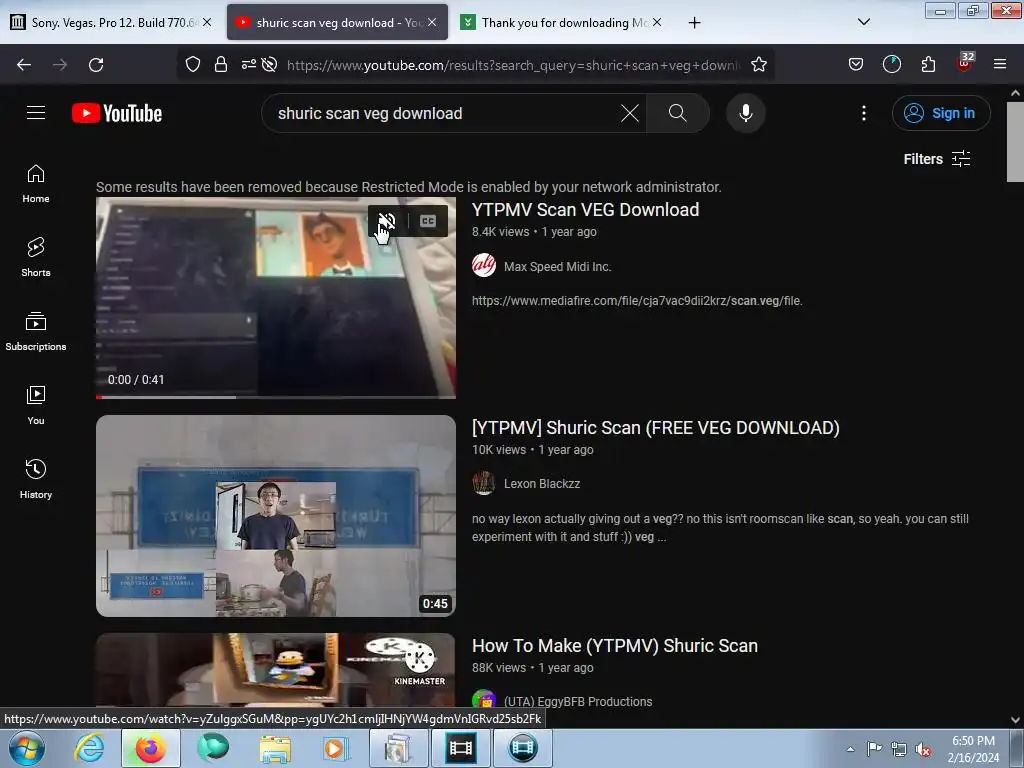Open Subscriptions in the sidebar

coord(36,331)
